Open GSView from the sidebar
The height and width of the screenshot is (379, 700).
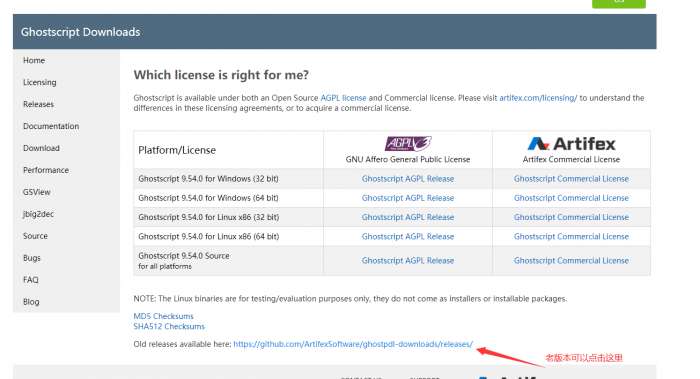(x=37, y=192)
